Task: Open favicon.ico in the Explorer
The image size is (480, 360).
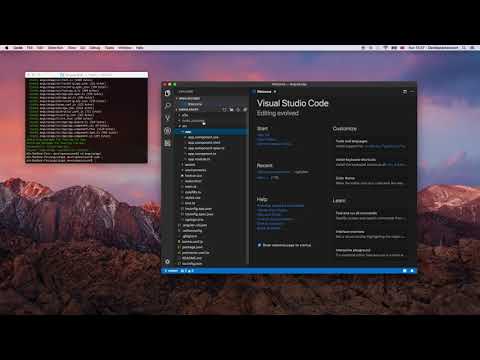Action: [193, 176]
